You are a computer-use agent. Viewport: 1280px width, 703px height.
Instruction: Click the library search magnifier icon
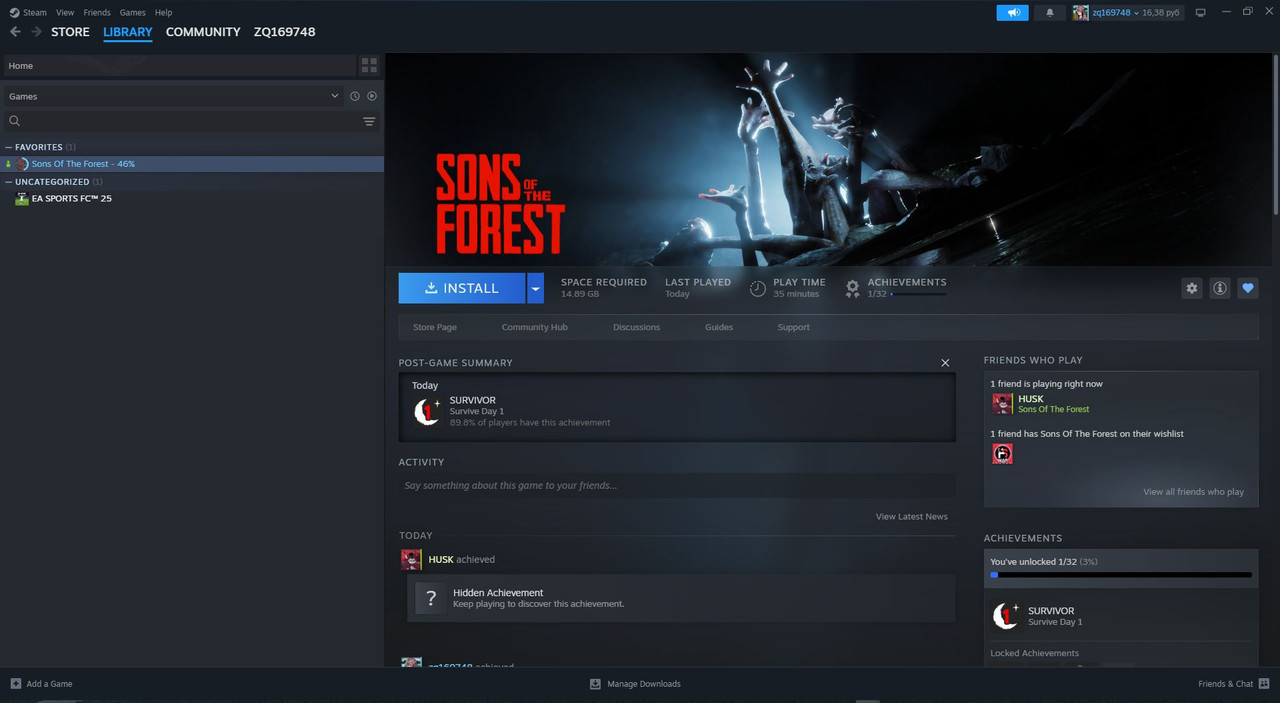tap(15, 121)
